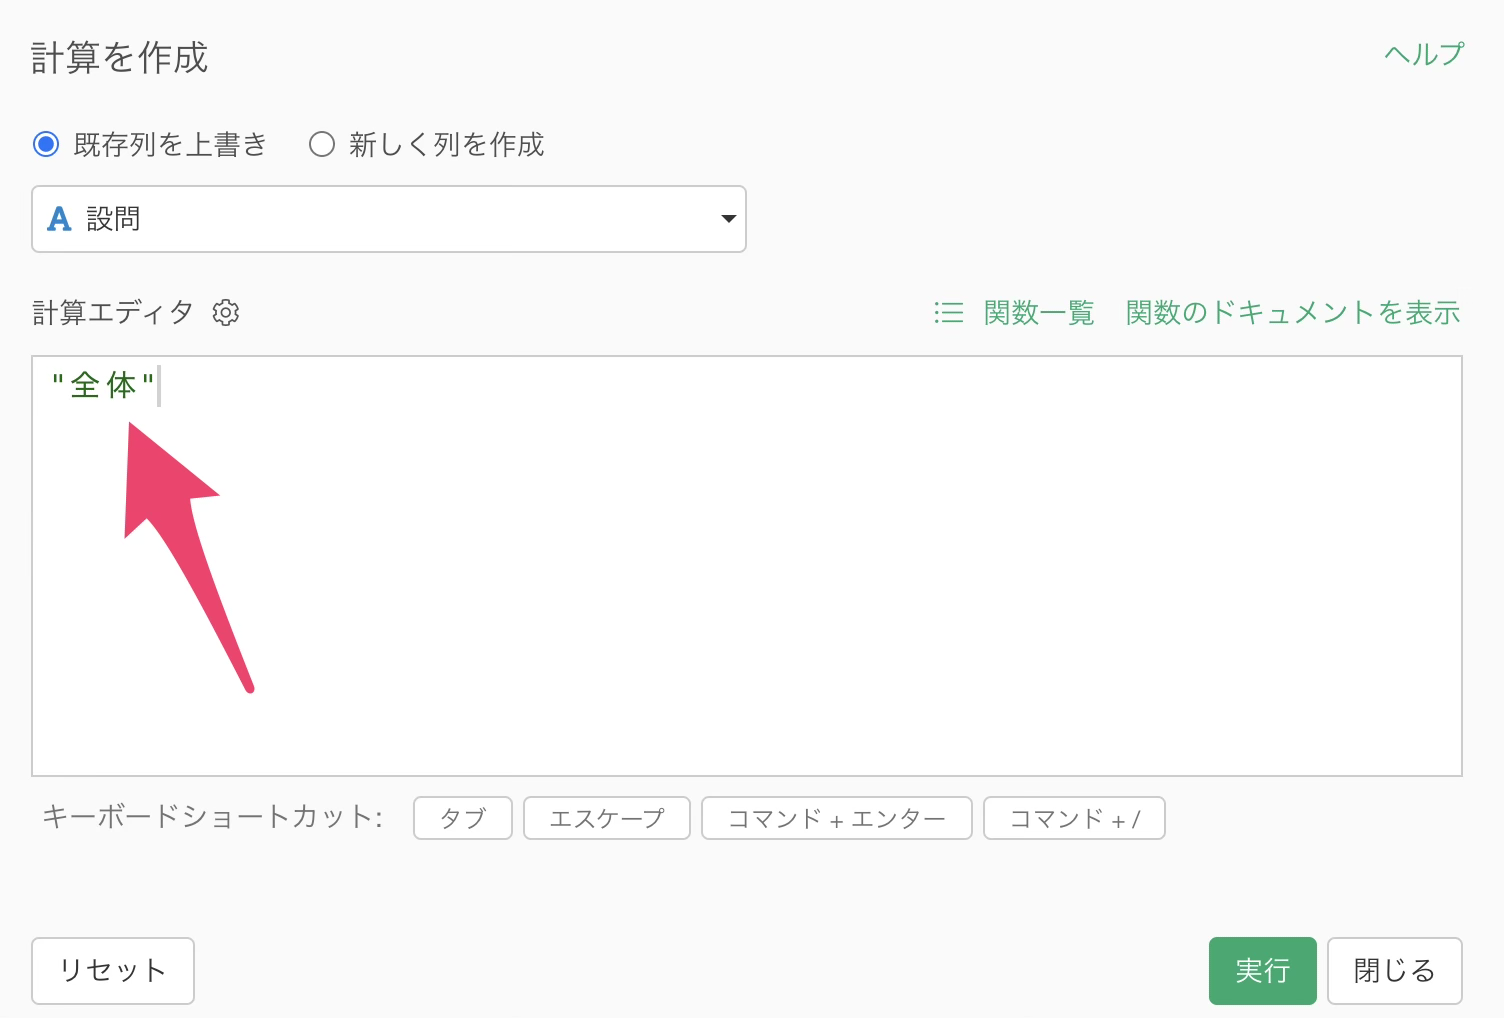Open the 関数一覧 function list
This screenshot has width=1504, height=1018.
1038,313
